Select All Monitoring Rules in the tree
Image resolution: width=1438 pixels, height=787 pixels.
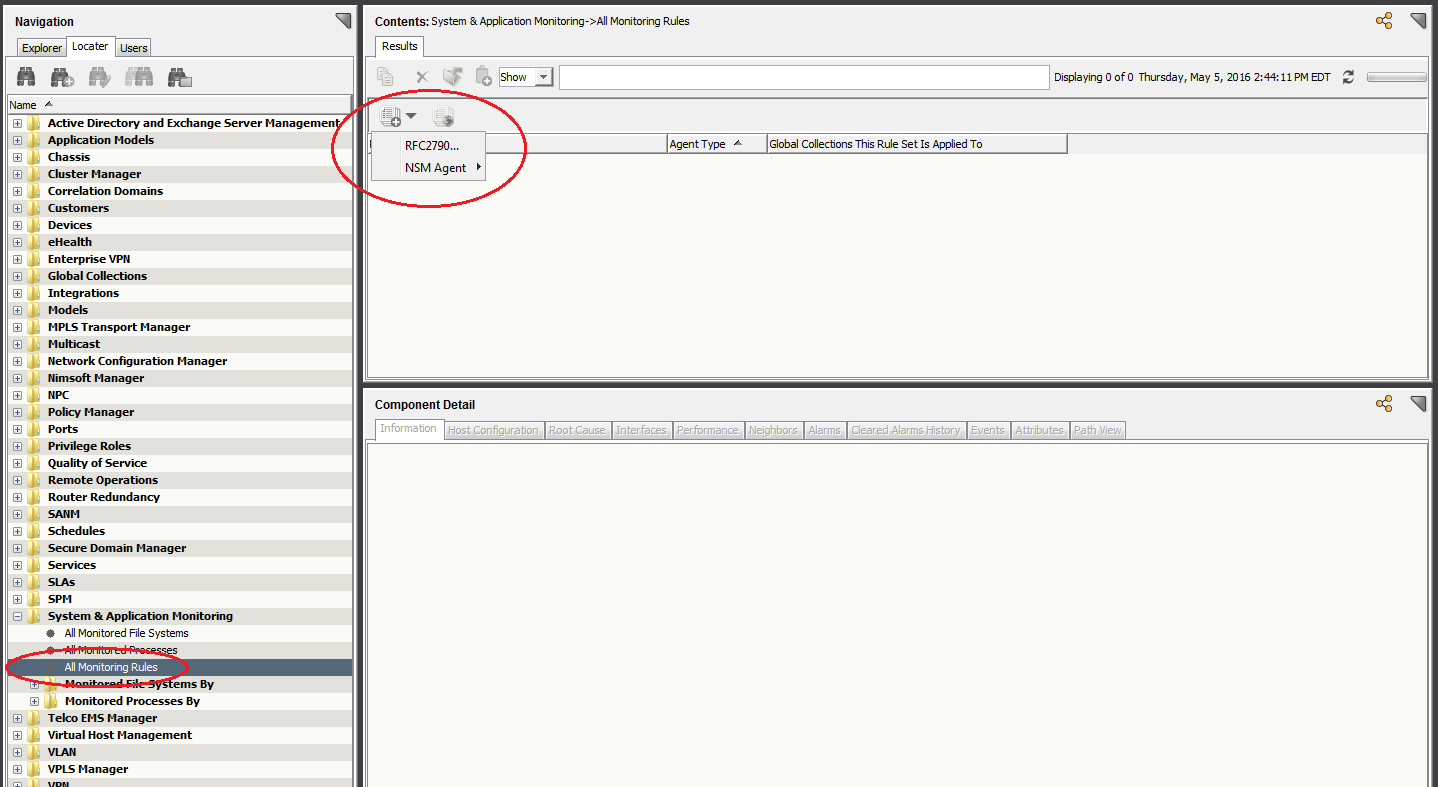(111, 667)
